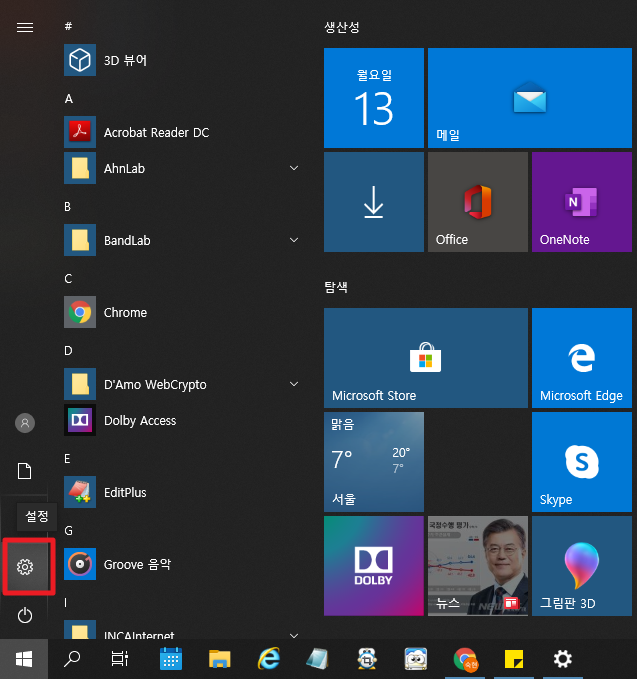637x679 pixels.
Task: Open the Microsoft Store tile
Action: click(x=426, y=358)
